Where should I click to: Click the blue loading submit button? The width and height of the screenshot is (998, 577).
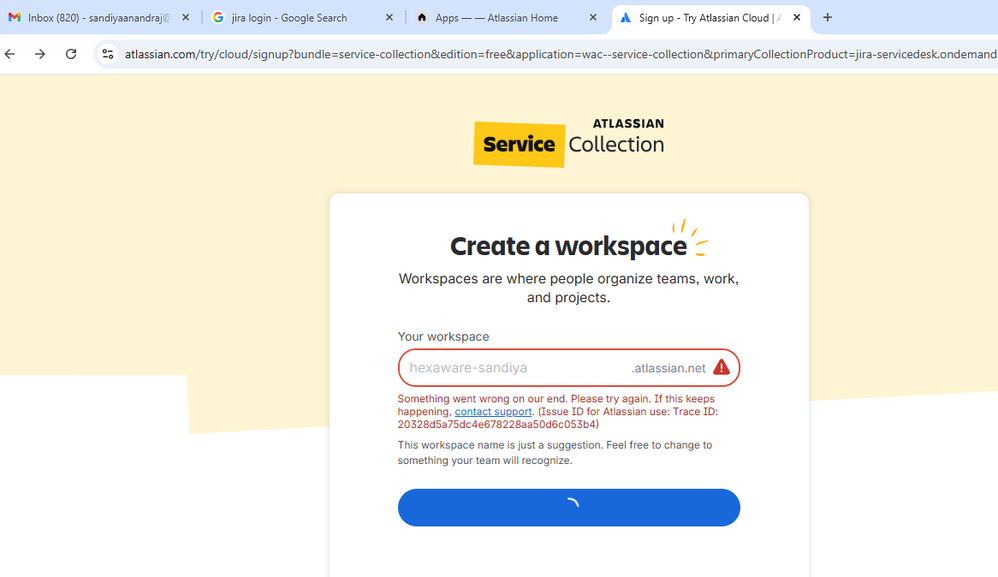[x=569, y=508]
